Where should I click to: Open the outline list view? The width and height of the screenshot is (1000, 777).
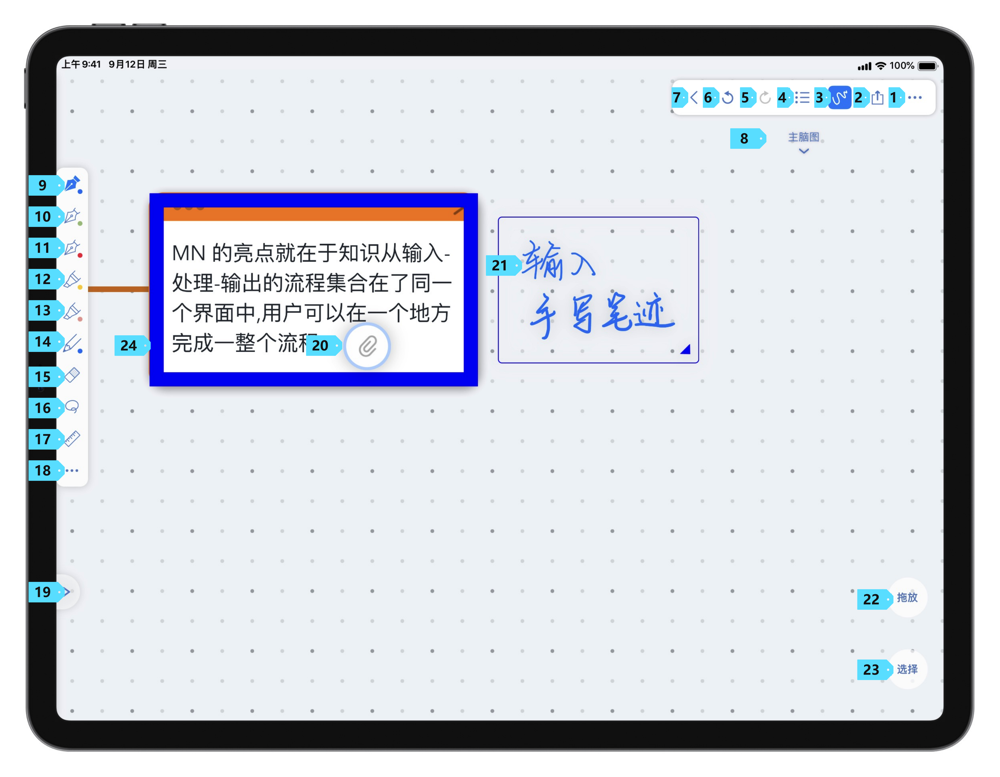pyautogui.click(x=802, y=98)
